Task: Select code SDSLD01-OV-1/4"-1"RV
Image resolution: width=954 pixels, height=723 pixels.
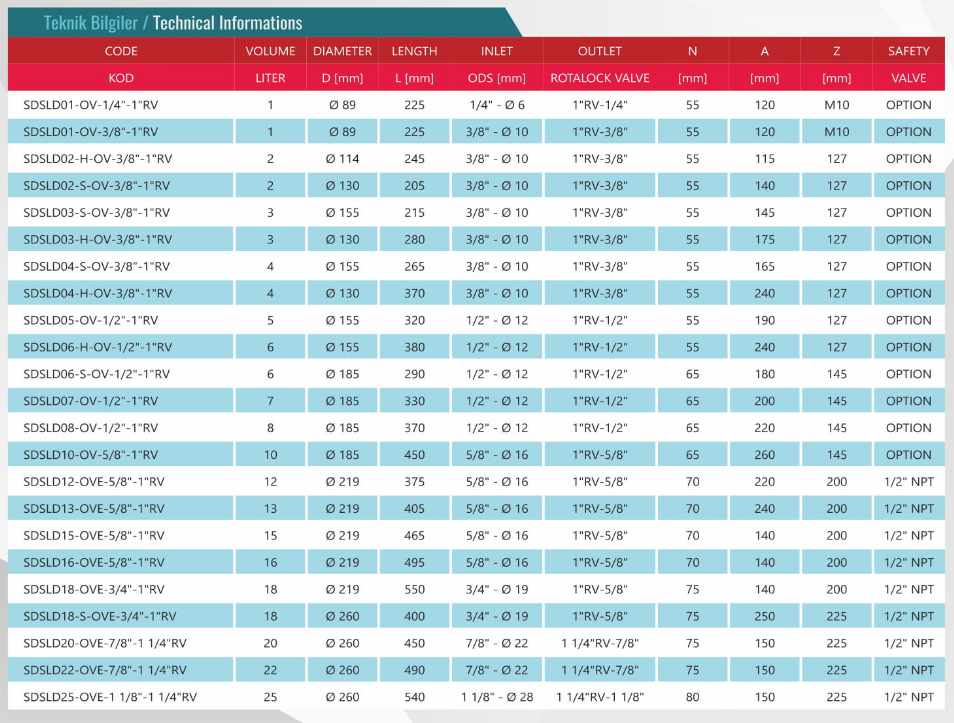Action: tap(91, 105)
